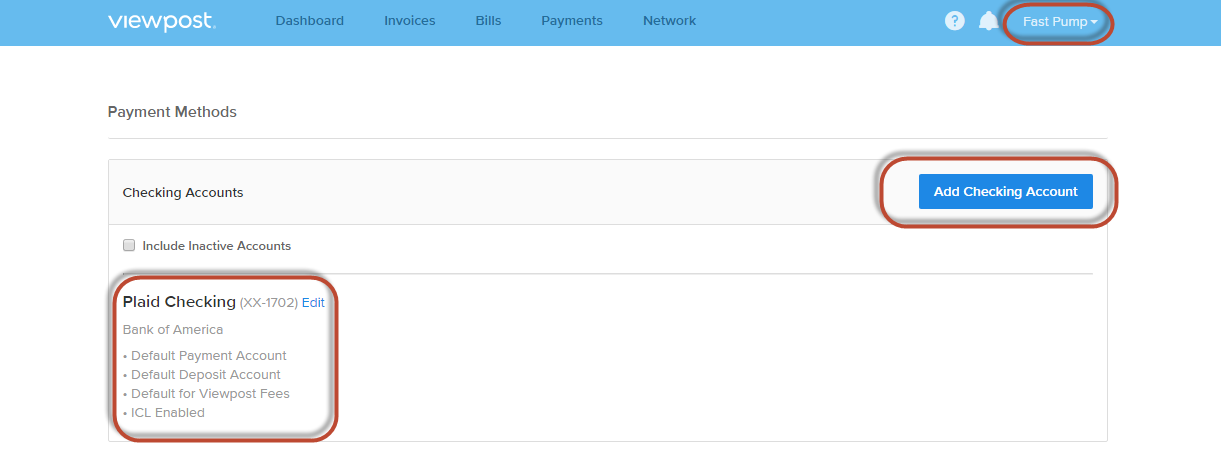Open the Bills menu
Screen dimensions: 1221x457
(x=489, y=21)
